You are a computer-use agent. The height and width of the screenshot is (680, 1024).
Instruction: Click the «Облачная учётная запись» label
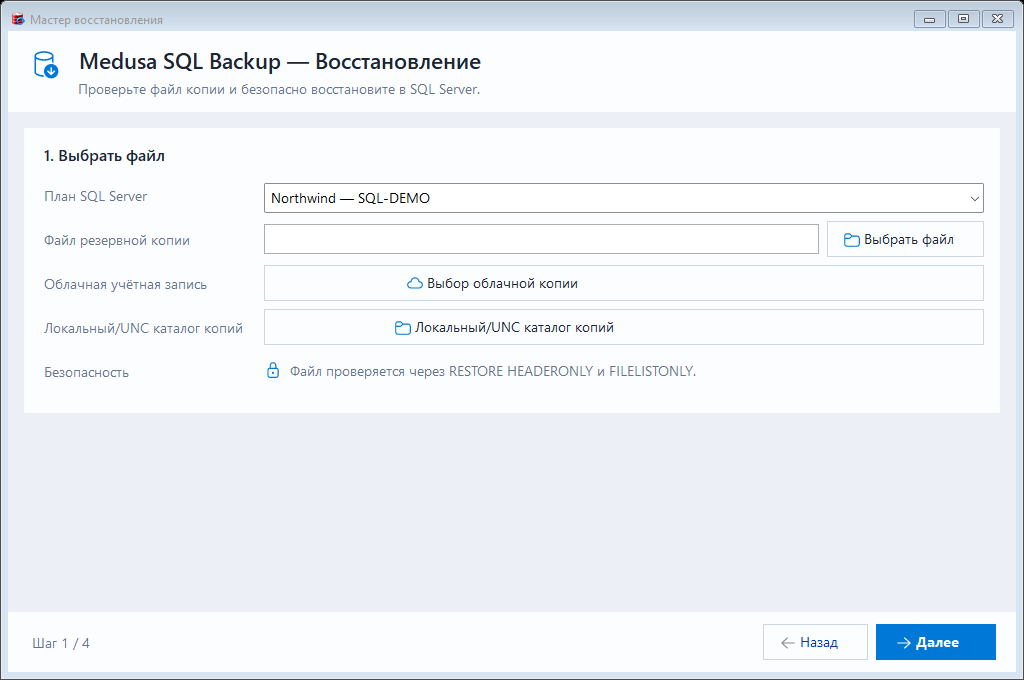(x=125, y=284)
